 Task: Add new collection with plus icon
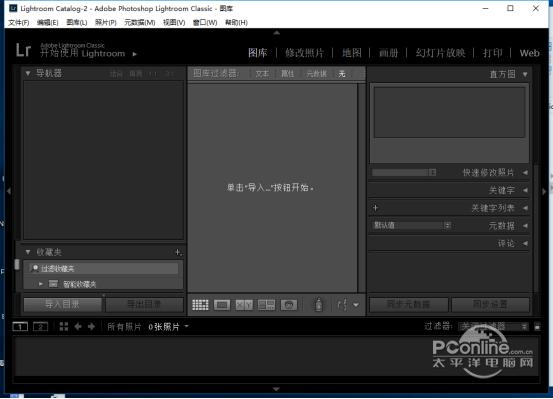(x=178, y=252)
